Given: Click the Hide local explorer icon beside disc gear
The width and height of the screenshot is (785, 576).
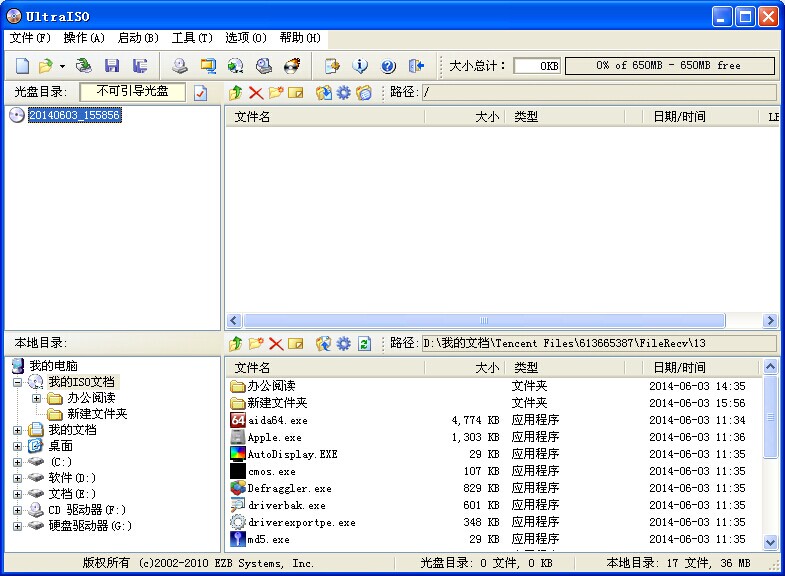Looking at the screenshot, I should pos(364,93).
